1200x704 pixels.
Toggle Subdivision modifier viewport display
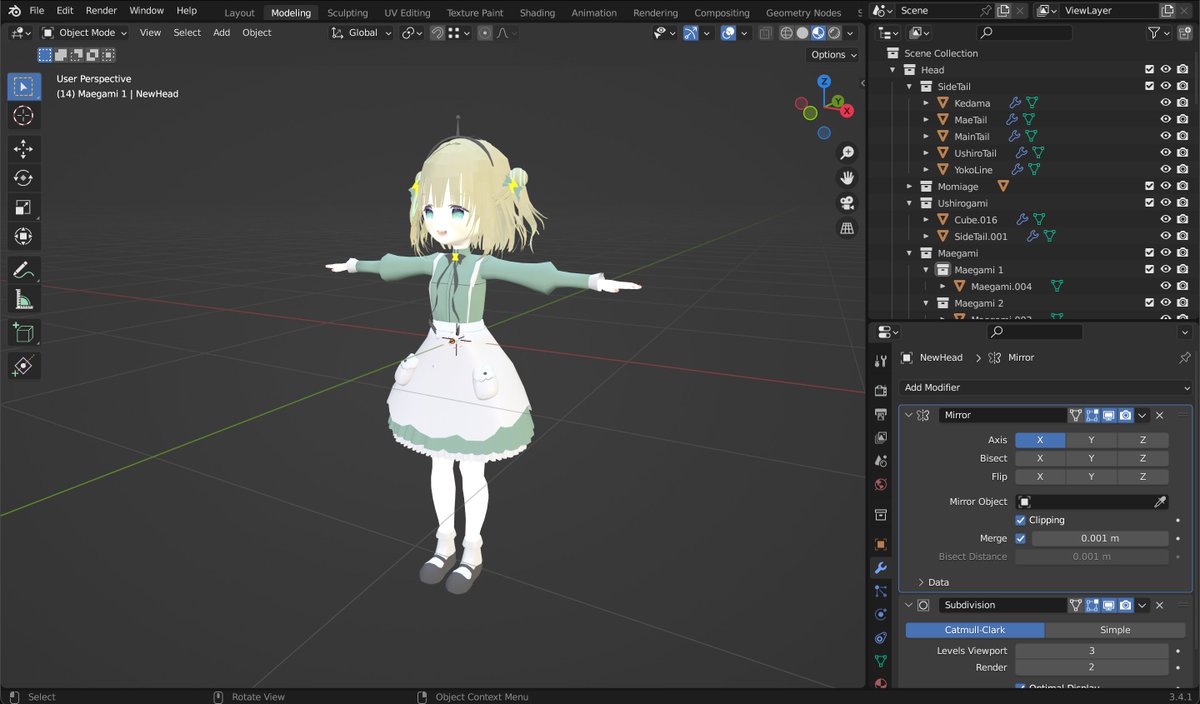pos(1109,605)
